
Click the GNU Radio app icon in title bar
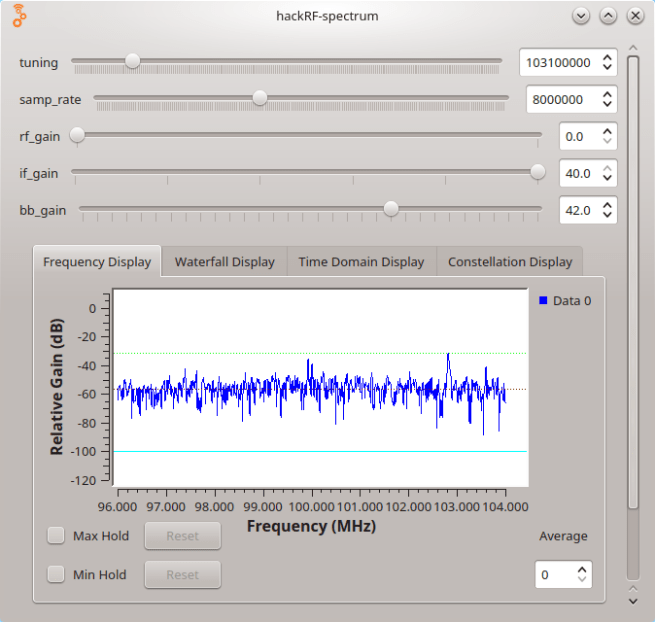pyautogui.click(x=19, y=16)
